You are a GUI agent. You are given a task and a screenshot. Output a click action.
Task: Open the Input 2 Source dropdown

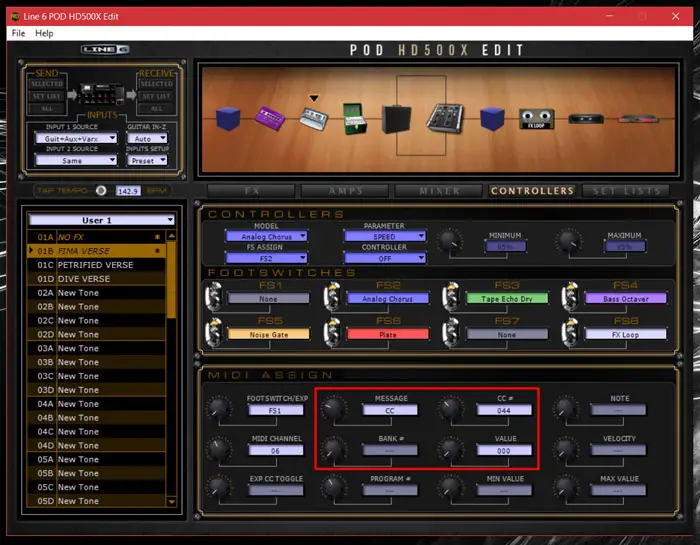pos(76,160)
